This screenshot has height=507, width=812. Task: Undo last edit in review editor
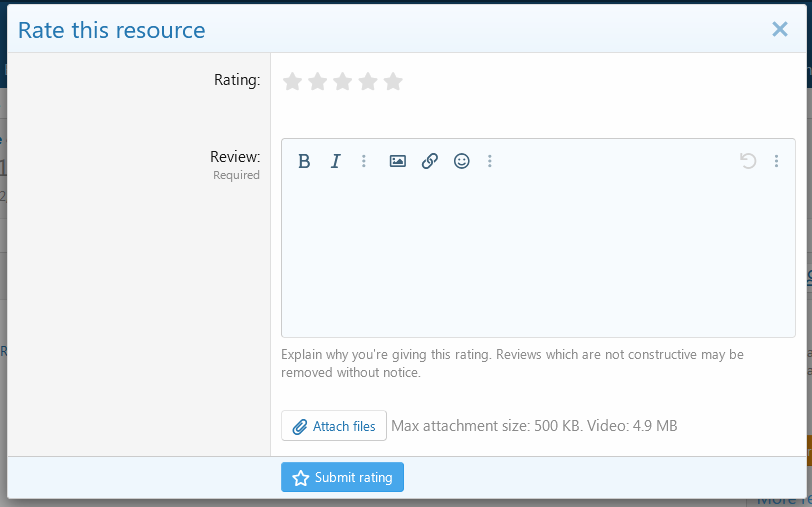pyautogui.click(x=748, y=161)
